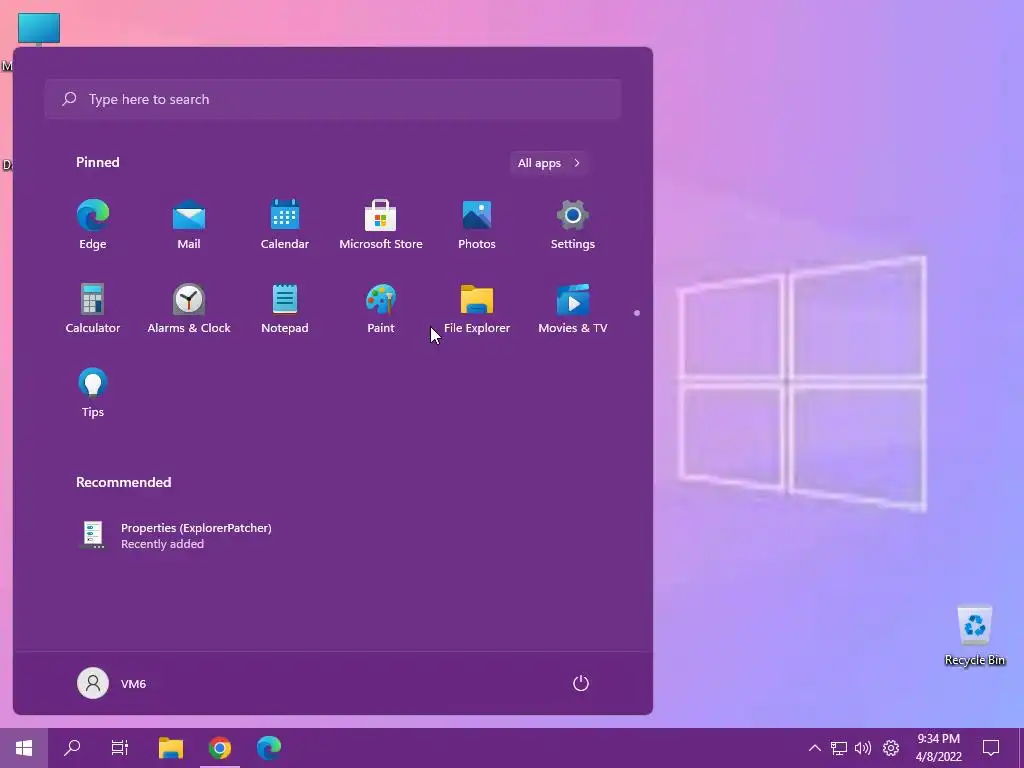The width and height of the screenshot is (1024, 768).
Task: Launch the pinned Mail app
Action: pyautogui.click(x=189, y=225)
